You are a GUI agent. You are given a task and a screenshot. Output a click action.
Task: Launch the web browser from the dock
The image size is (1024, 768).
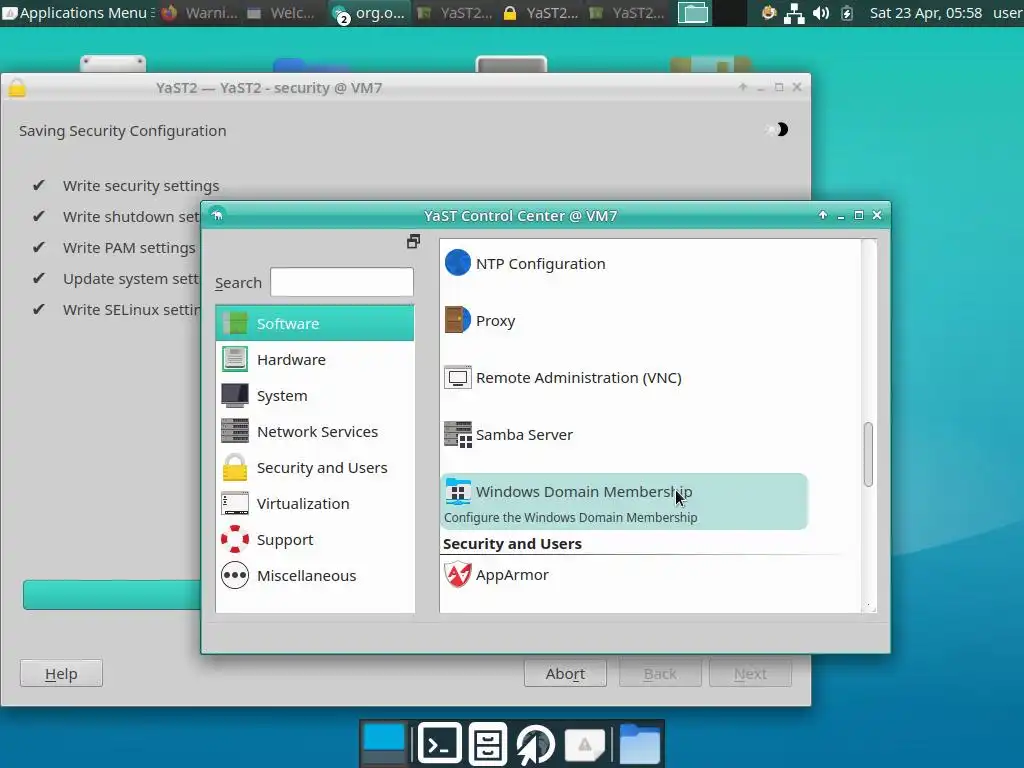536,744
